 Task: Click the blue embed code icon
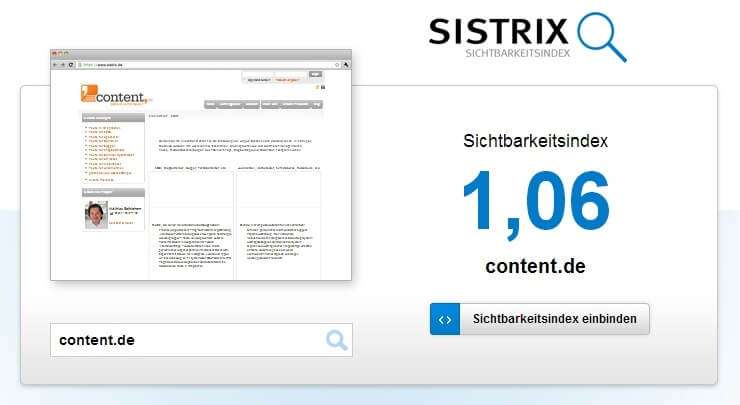[x=445, y=320]
